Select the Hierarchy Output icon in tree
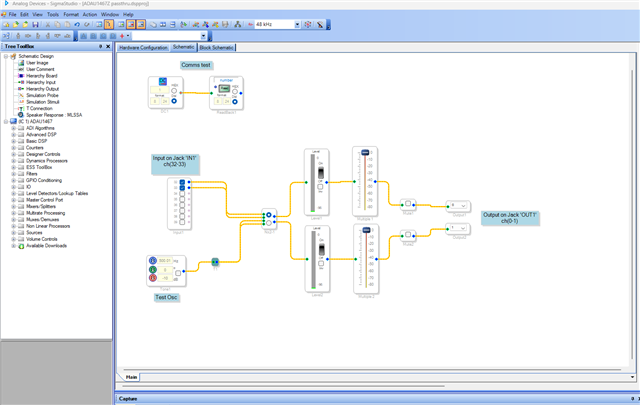Viewport: 640px width, 405px height. (x=21, y=89)
